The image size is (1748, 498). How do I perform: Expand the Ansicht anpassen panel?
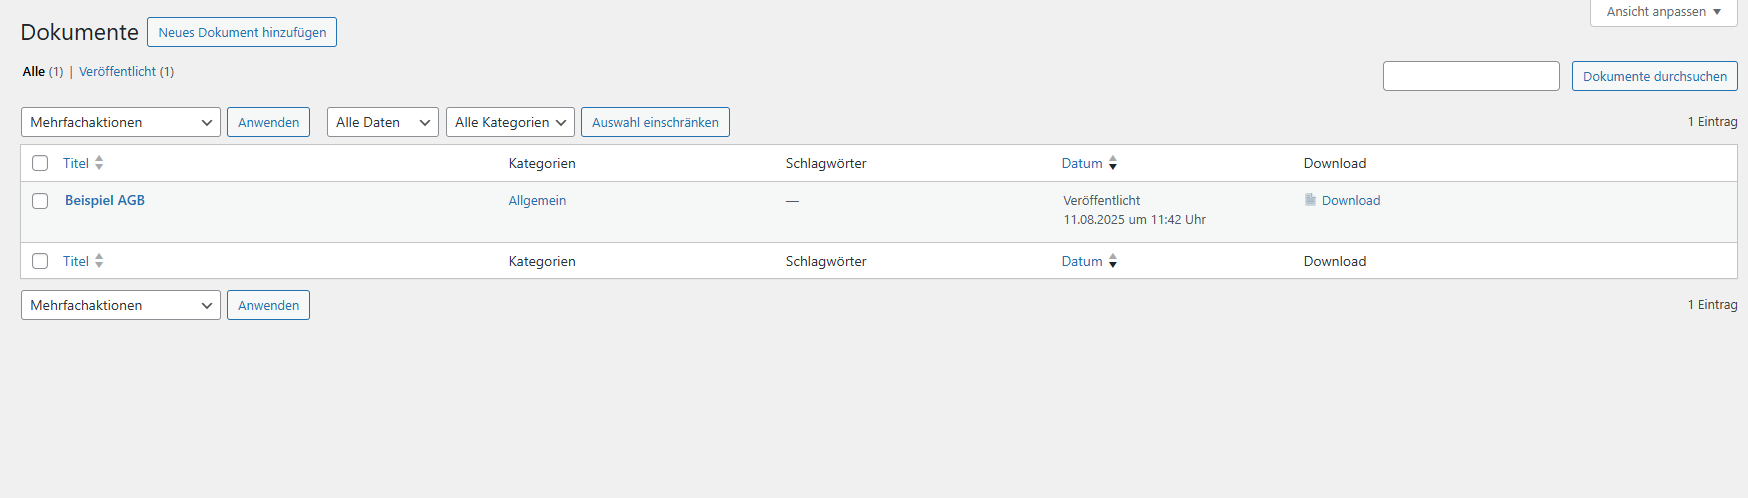click(1663, 12)
